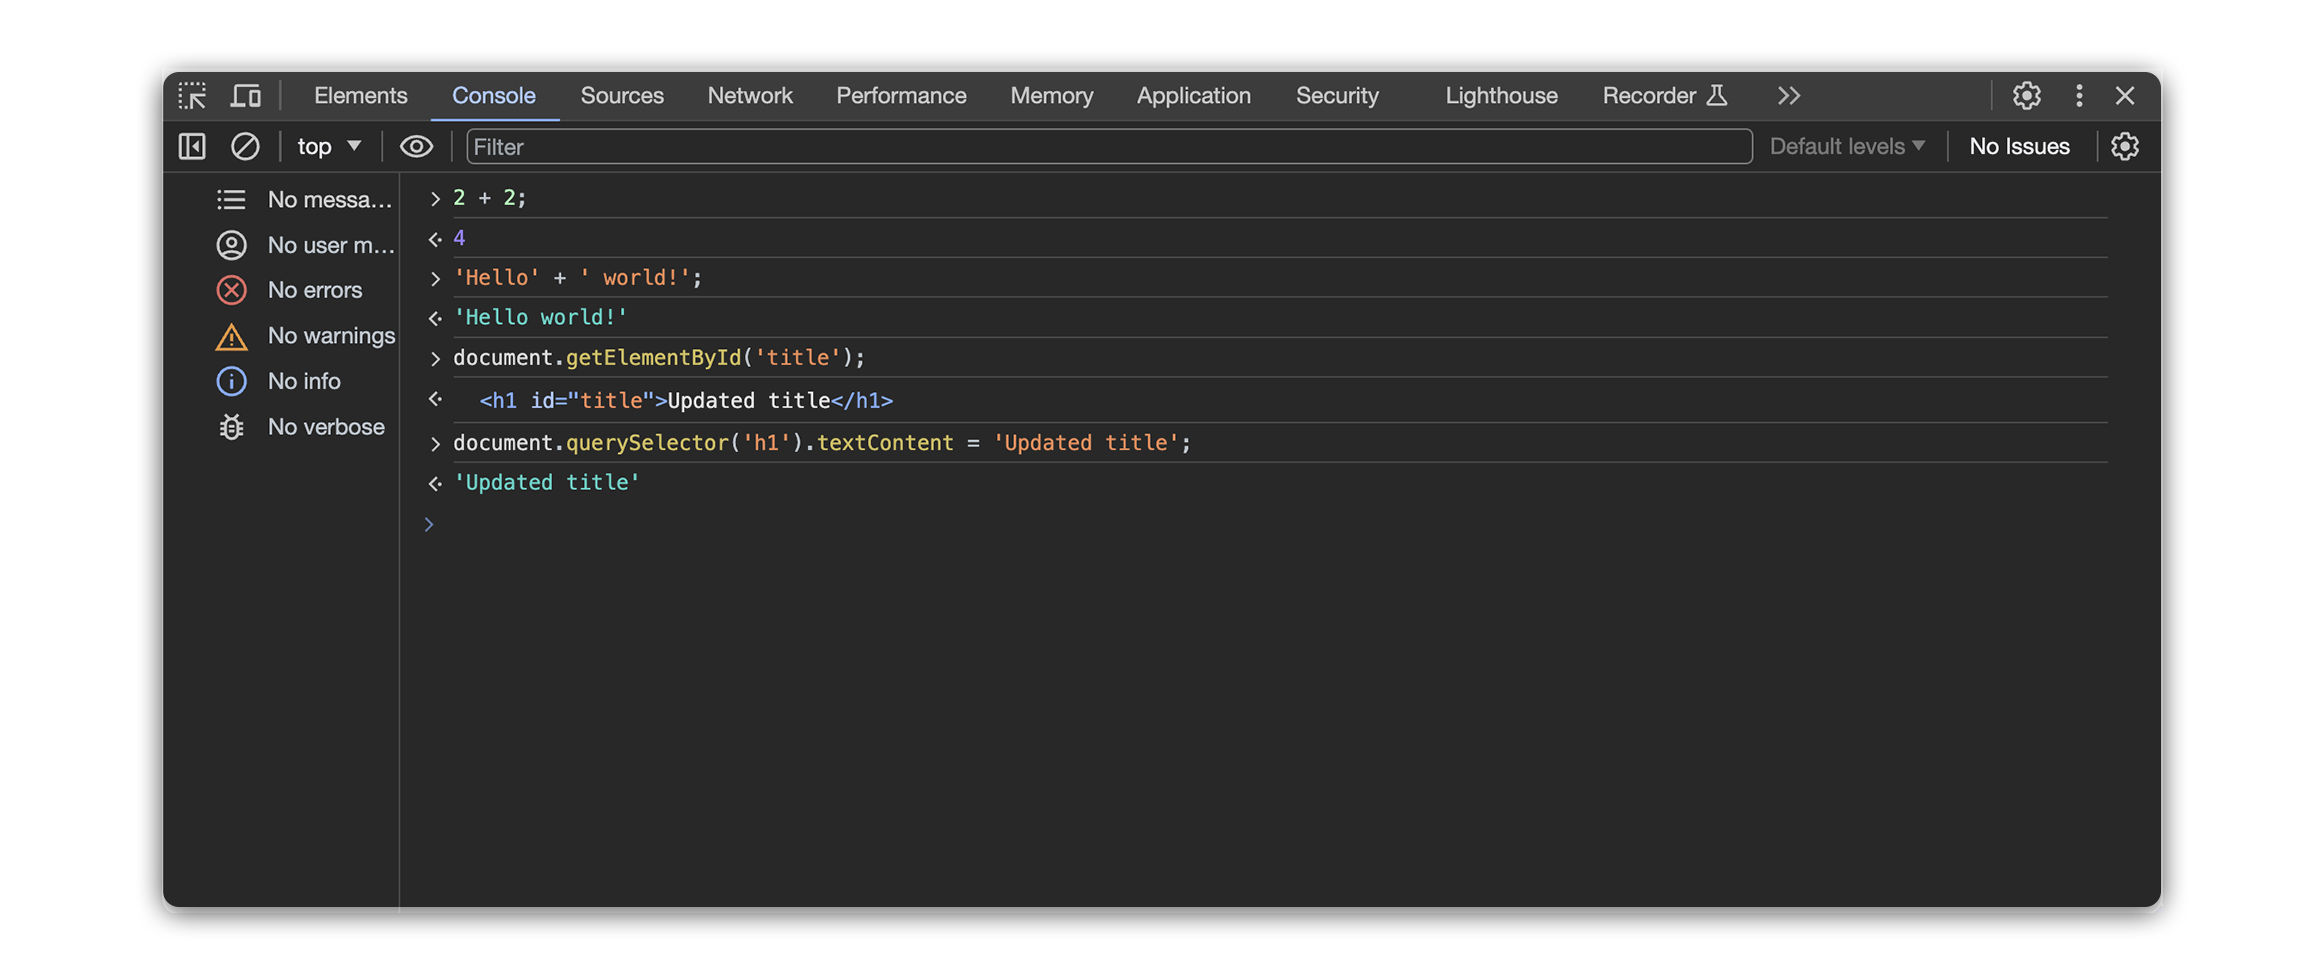The height and width of the screenshot is (978, 2324).
Task: Open console settings gear icon
Action: [x=2124, y=147]
